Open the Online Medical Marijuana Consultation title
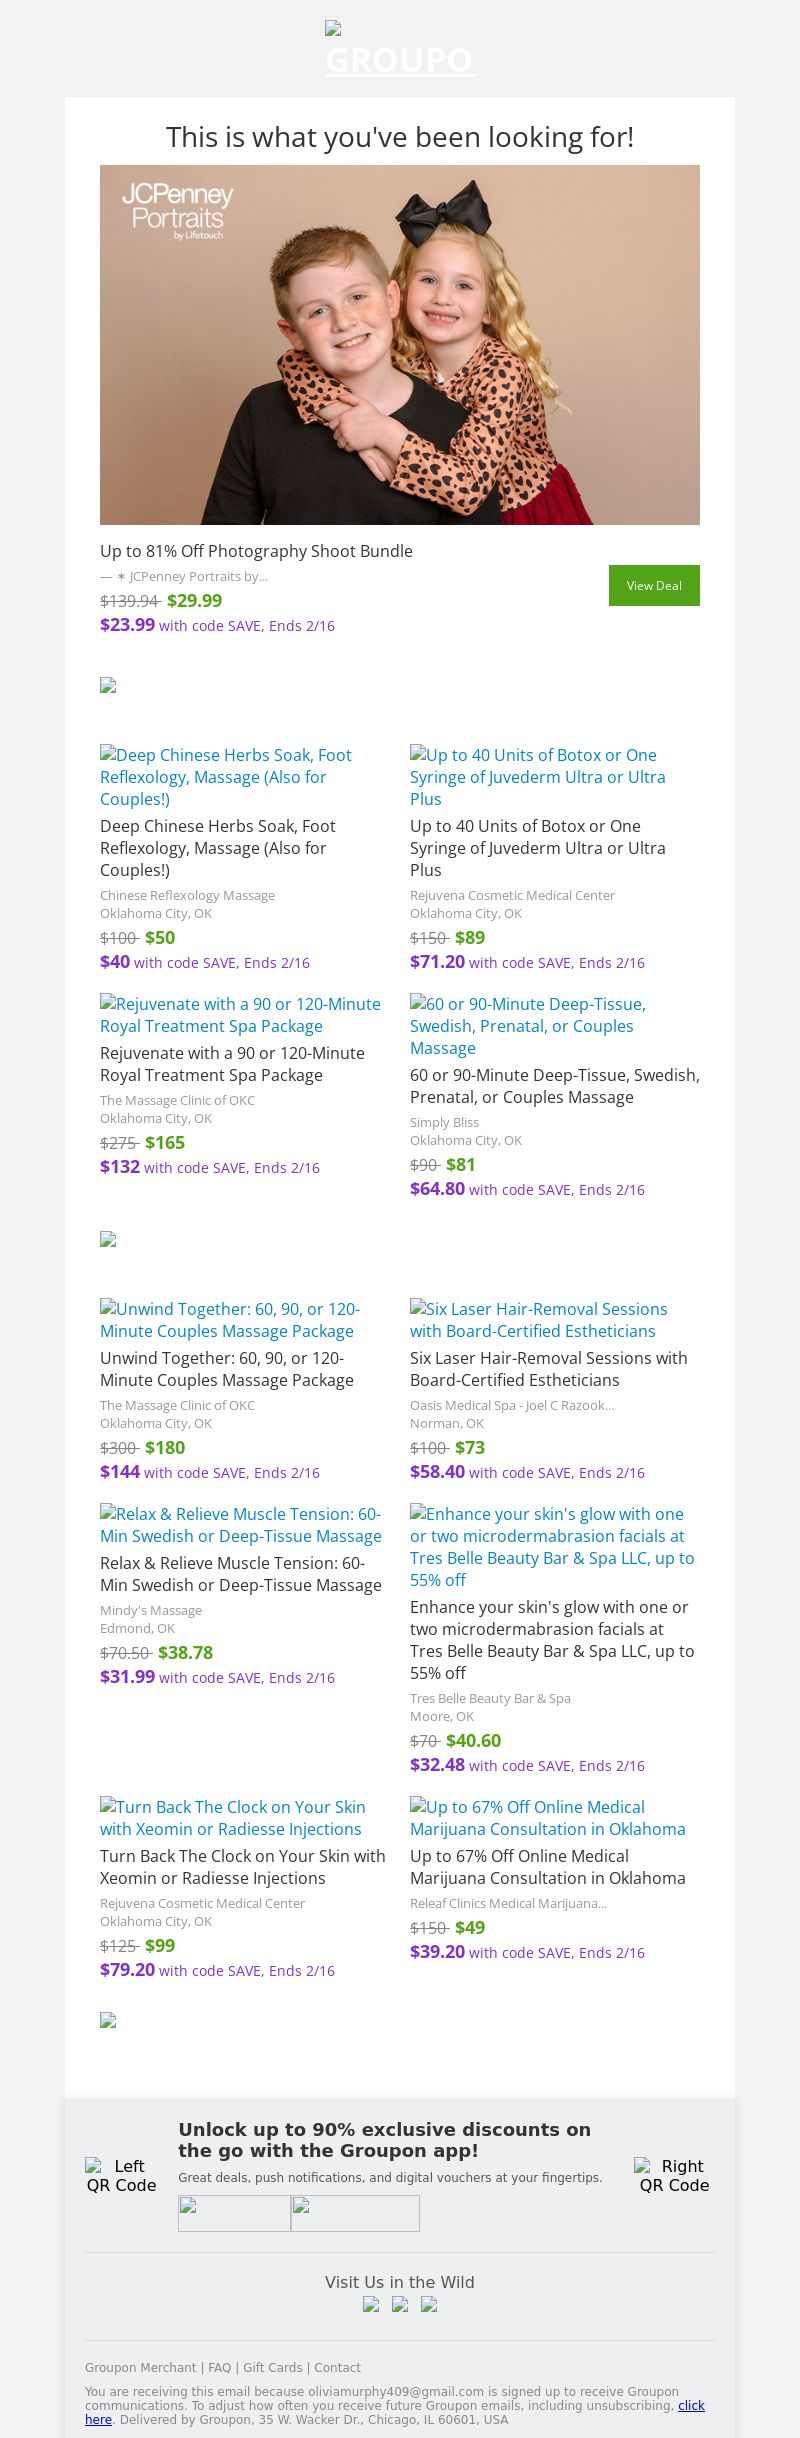This screenshot has height=2438, width=800. pos(547,1866)
